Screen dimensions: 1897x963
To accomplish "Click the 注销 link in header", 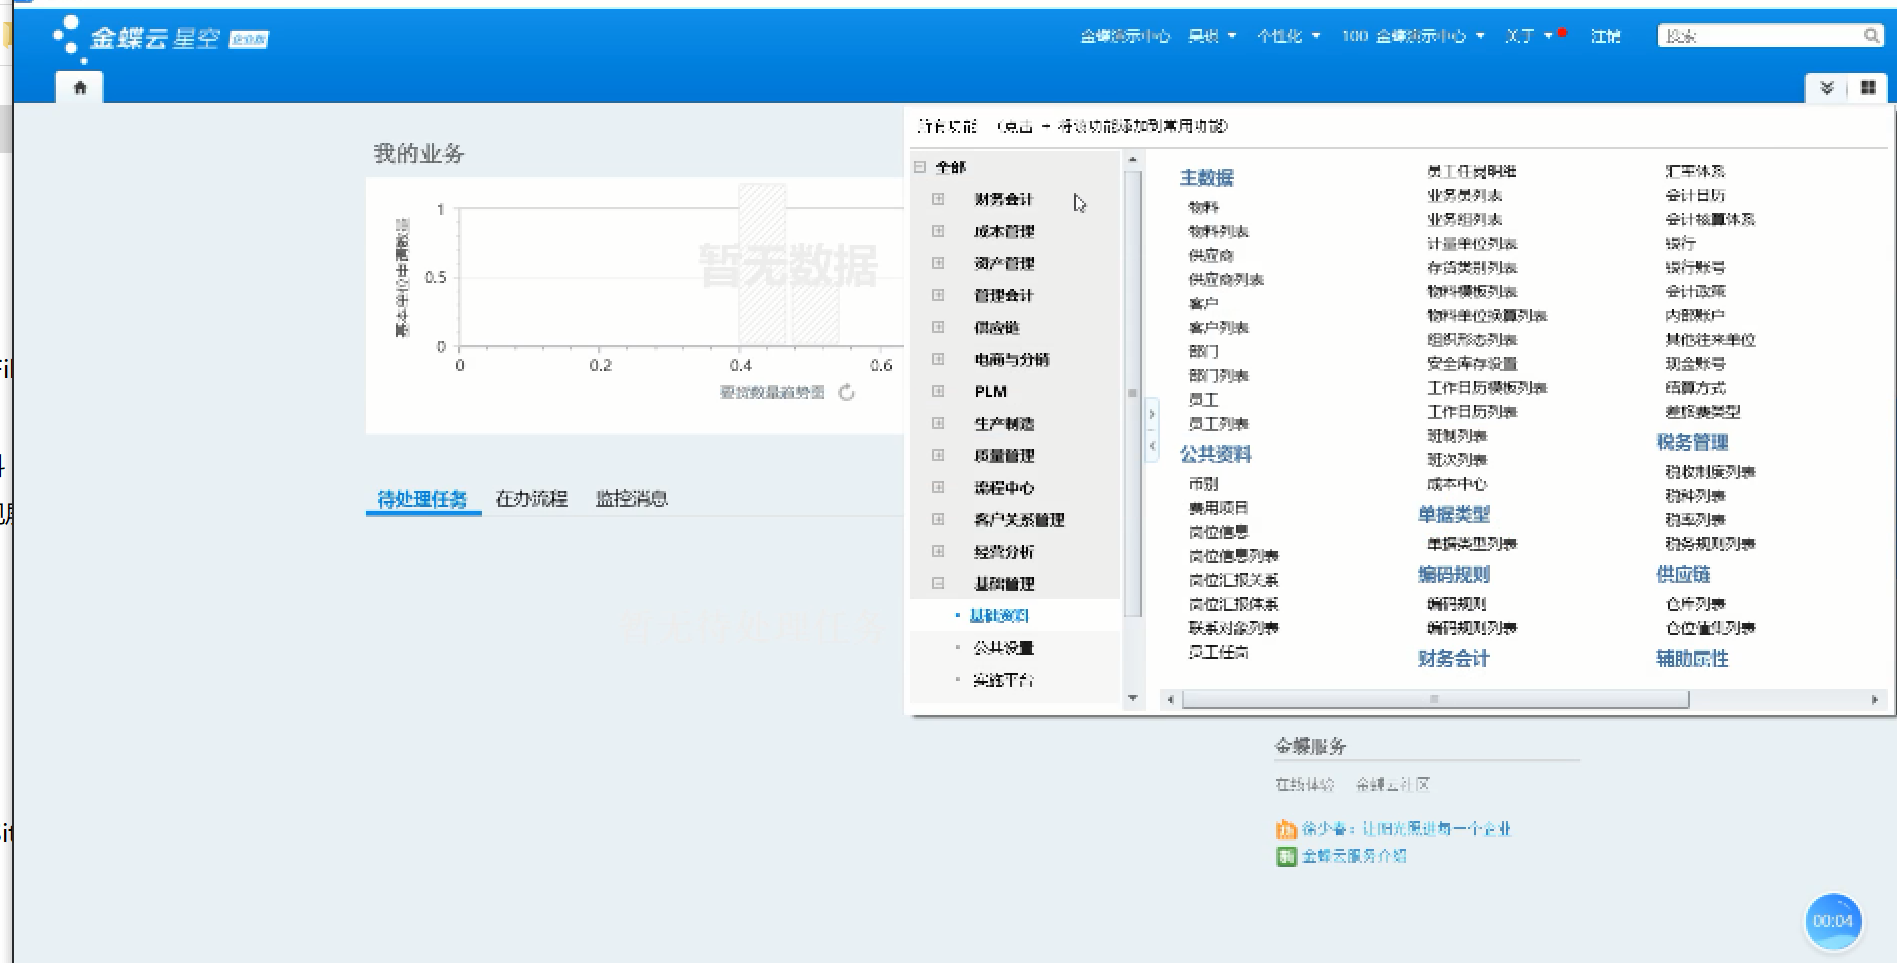I will coord(1605,36).
